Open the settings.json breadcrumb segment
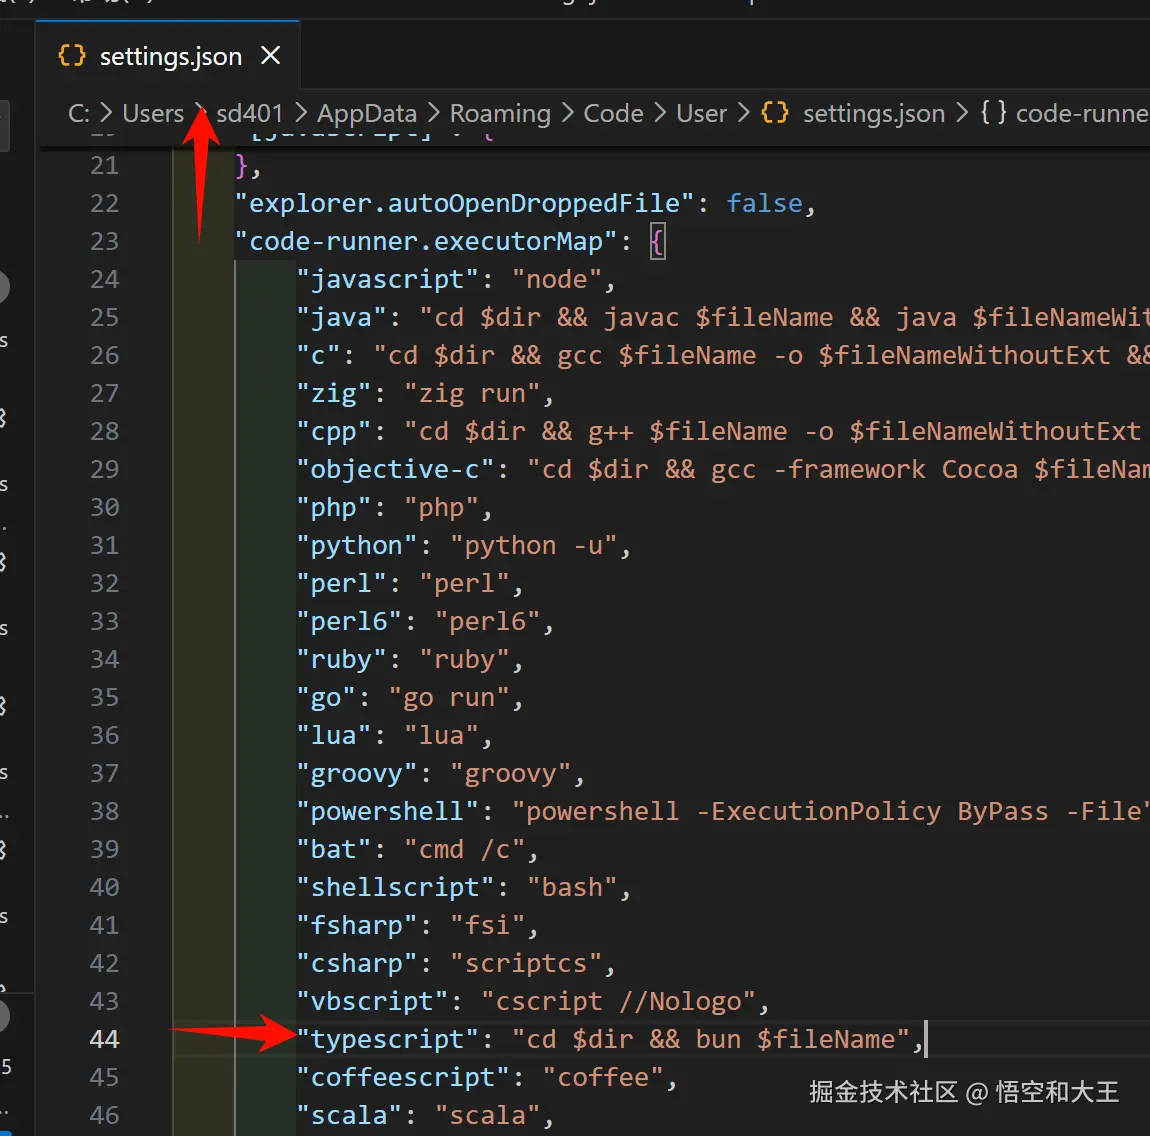1150x1136 pixels. click(874, 114)
